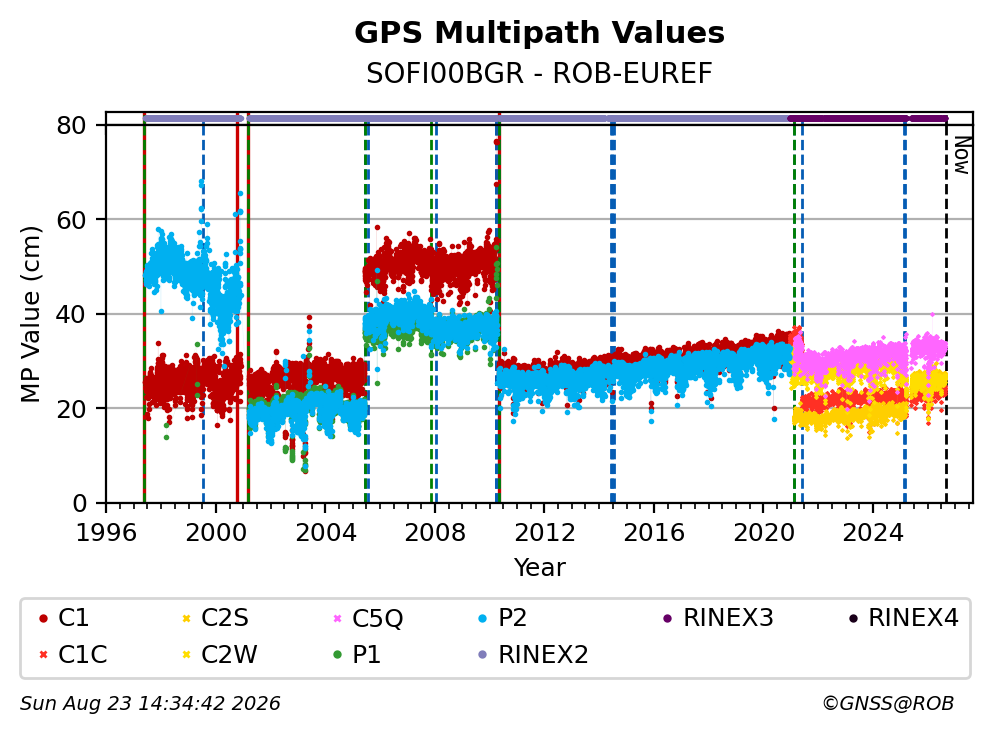Screen dimensions: 992x734
Task: Click the C1C legend cross marker
Action: click(43, 654)
